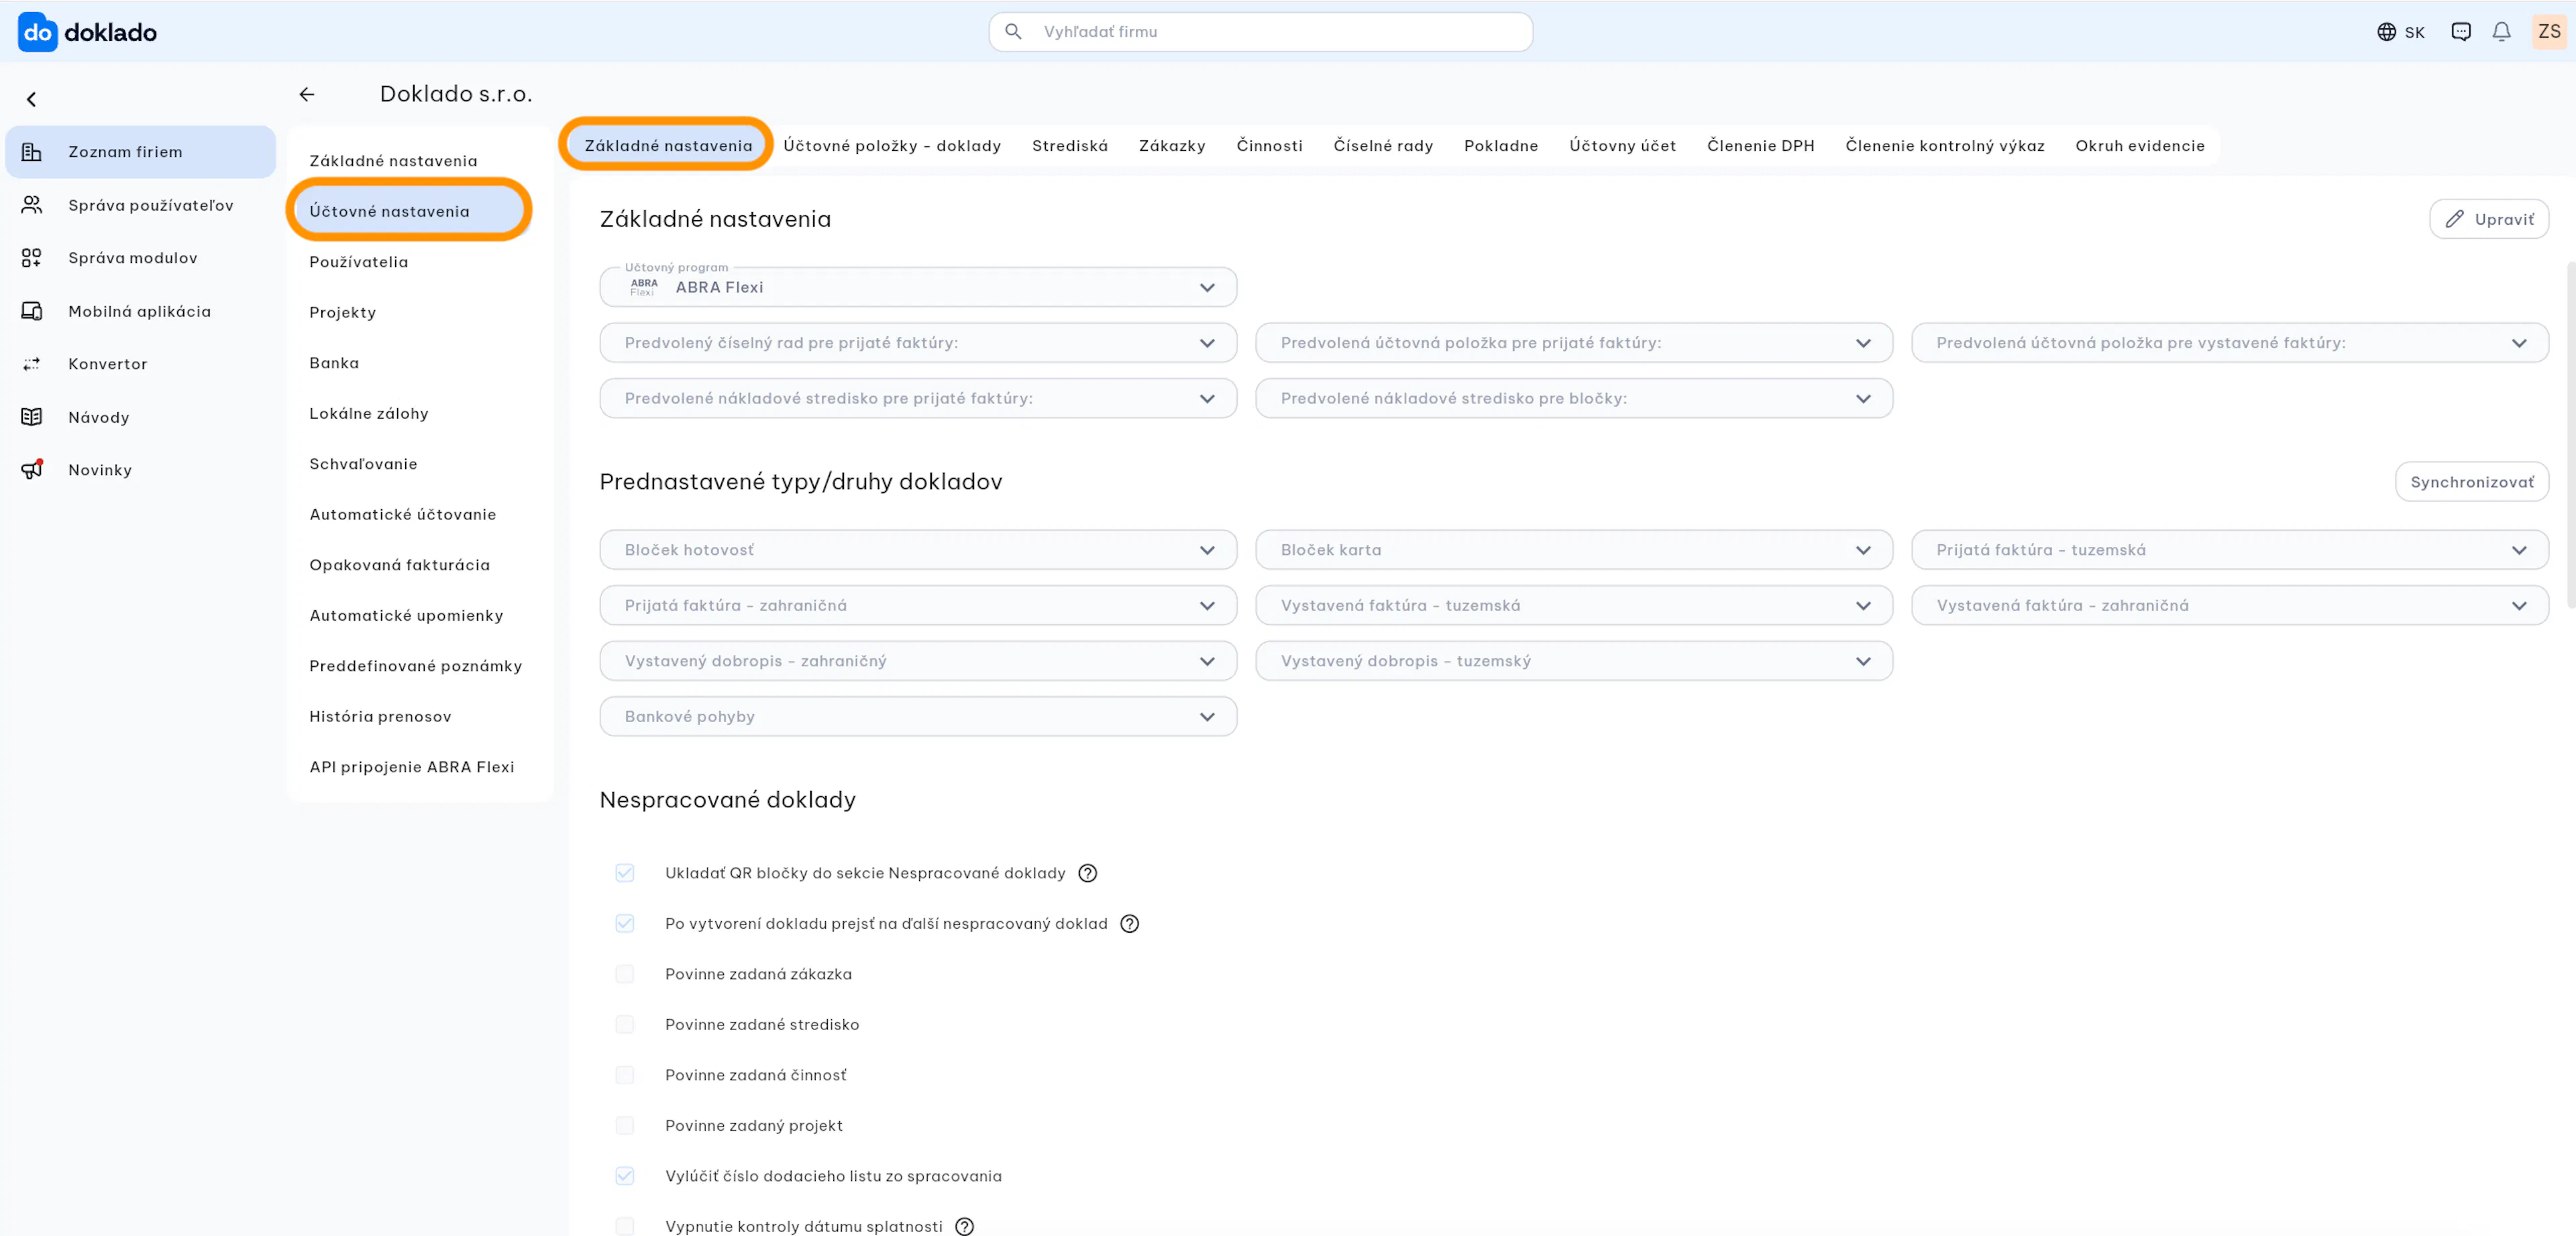Click Konvertor arrows icon
This screenshot has height=1236, width=2576.
coord(32,364)
